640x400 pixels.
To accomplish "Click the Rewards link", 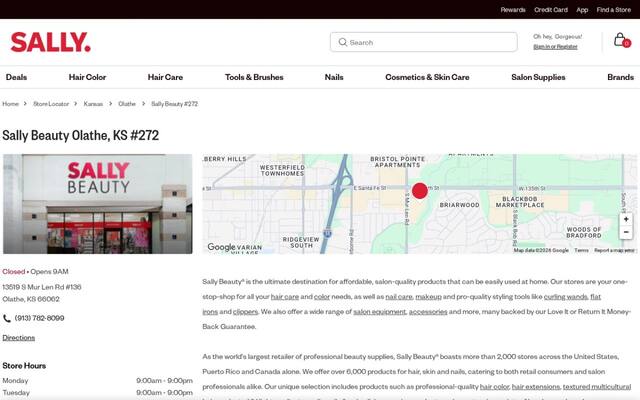I will coord(513,10).
